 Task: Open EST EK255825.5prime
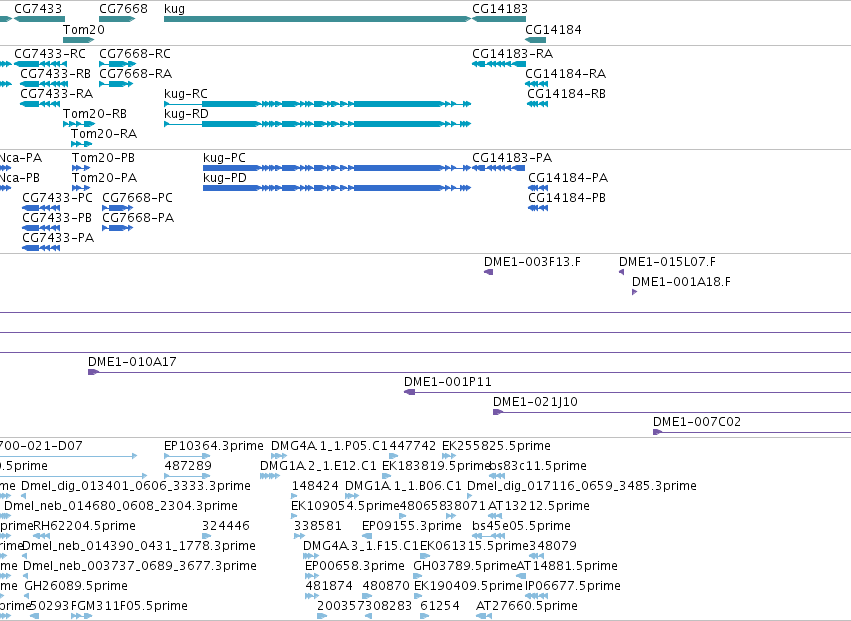[x=496, y=446]
